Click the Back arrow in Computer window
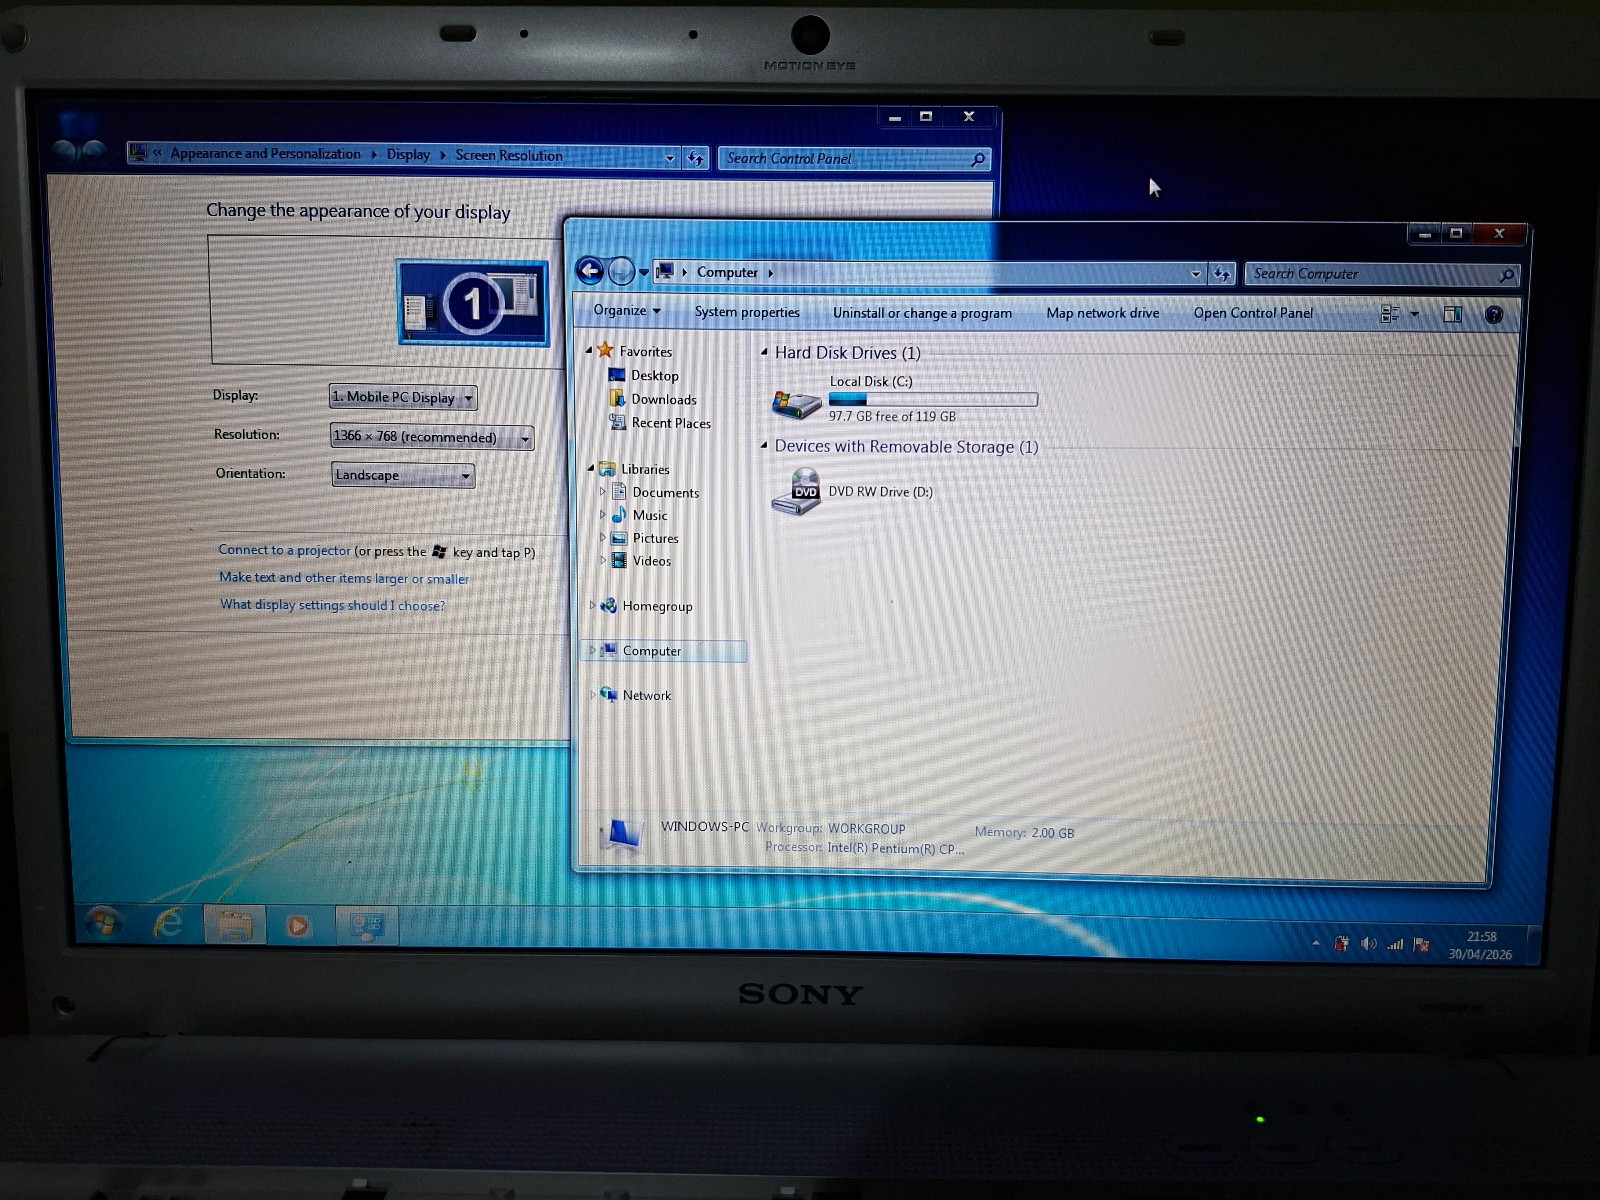The height and width of the screenshot is (1200, 1600). tap(590, 270)
